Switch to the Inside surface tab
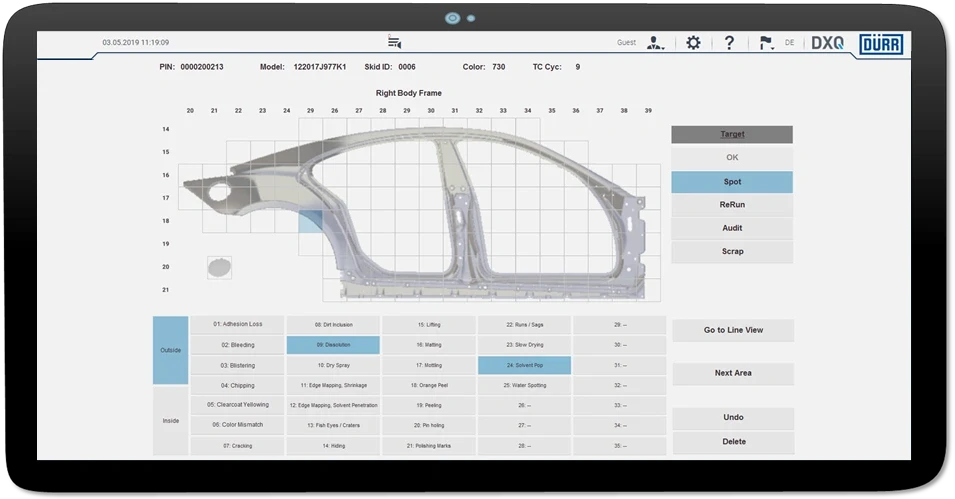The width and height of the screenshot is (955, 499). click(x=171, y=420)
